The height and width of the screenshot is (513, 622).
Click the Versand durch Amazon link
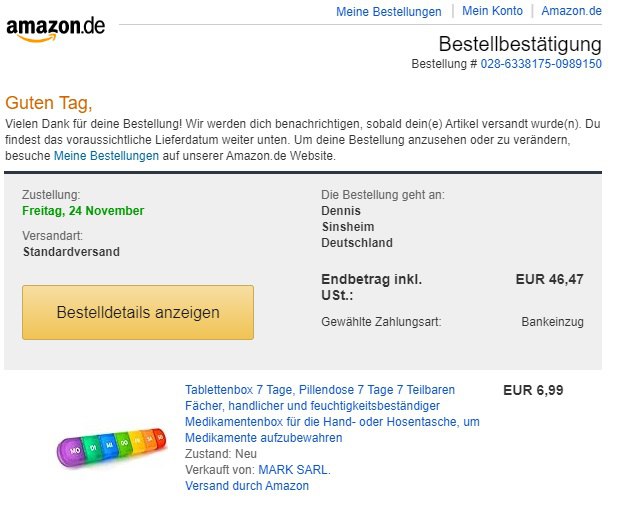pyautogui.click(x=247, y=486)
